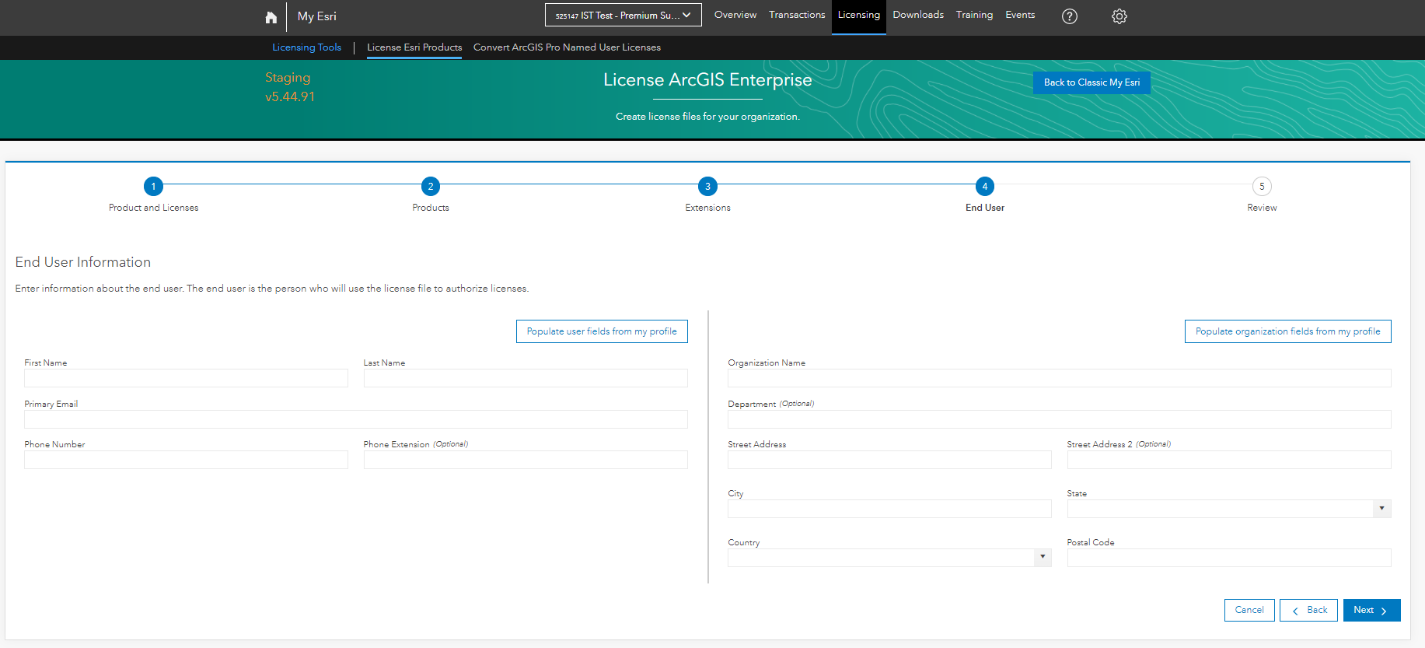This screenshot has width=1425, height=648.
Task: Open the Overview tab
Action: click(735, 15)
